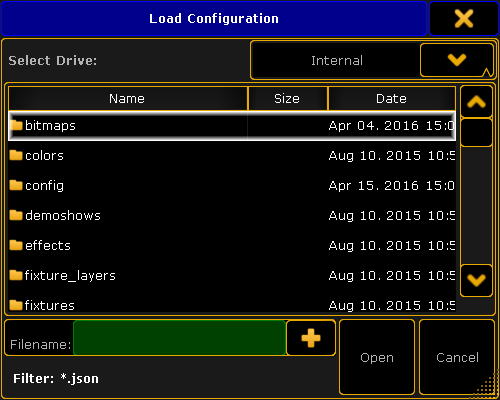The height and width of the screenshot is (400, 500).
Task: Select the fixtures folder row
Action: point(232,304)
